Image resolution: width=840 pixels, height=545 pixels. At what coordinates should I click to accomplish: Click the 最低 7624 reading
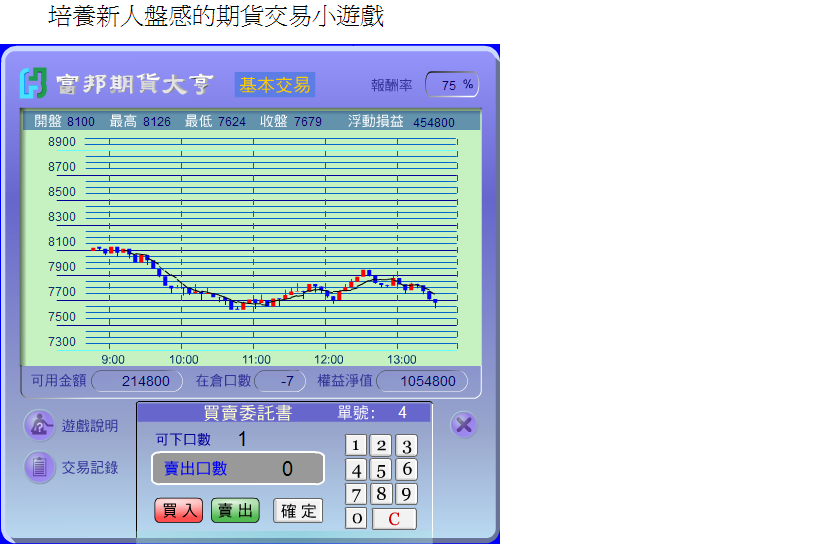[215, 122]
